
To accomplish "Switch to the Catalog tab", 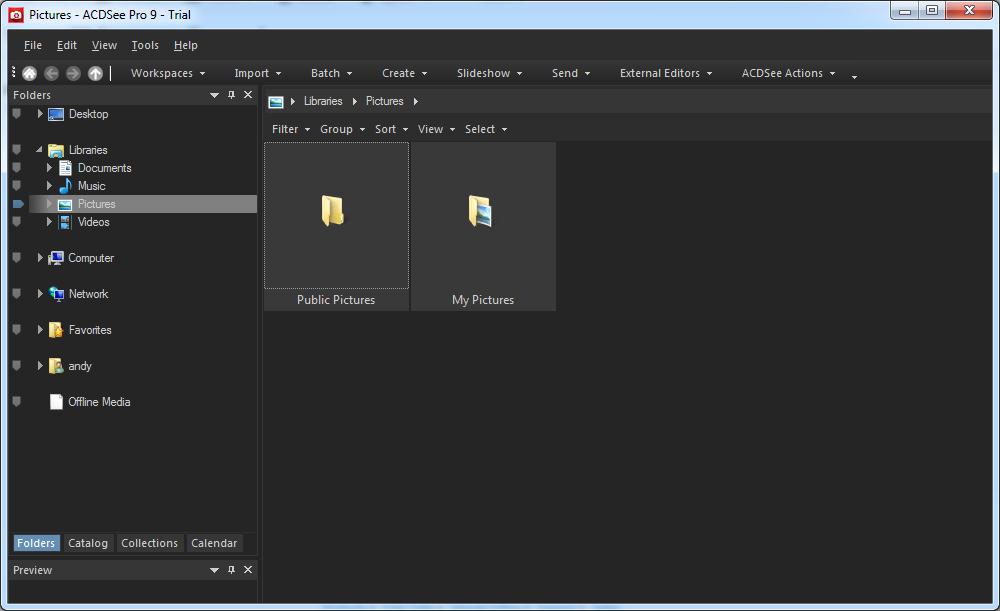I will (88, 543).
